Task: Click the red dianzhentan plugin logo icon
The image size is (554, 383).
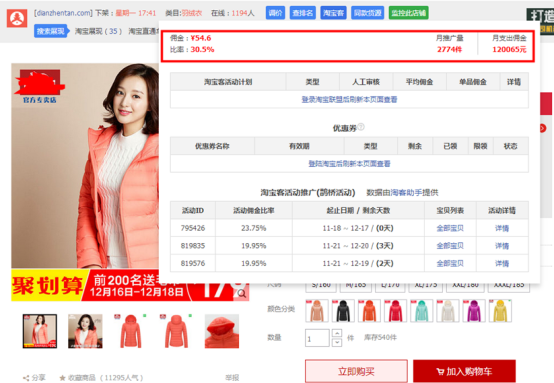Action: coord(17,18)
